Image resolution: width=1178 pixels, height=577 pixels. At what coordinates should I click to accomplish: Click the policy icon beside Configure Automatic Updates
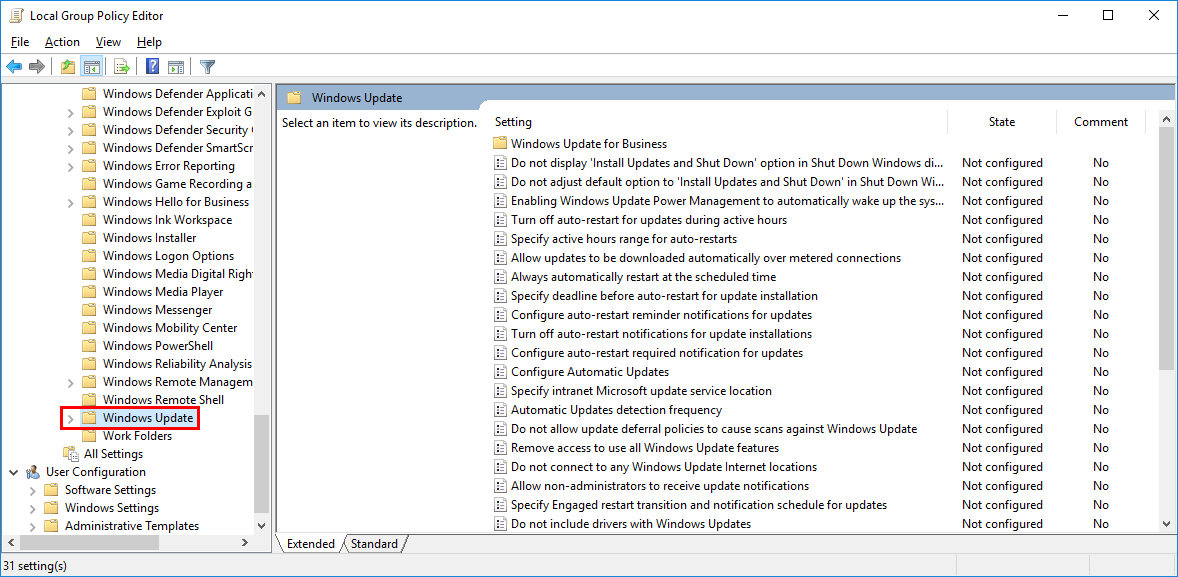pos(500,372)
